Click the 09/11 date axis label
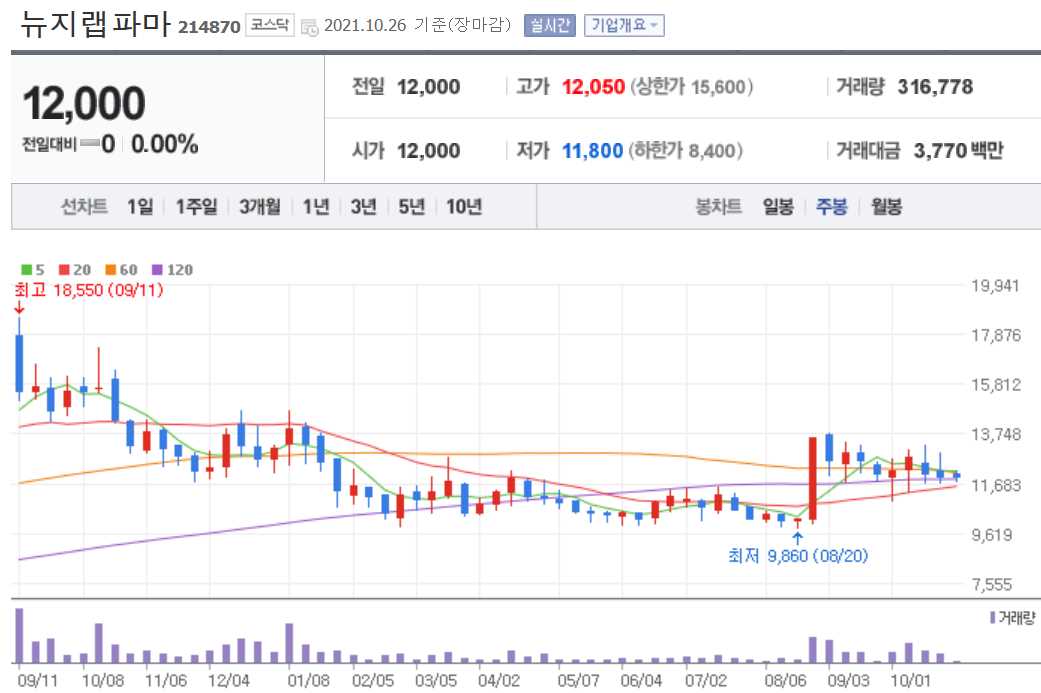 37,680
